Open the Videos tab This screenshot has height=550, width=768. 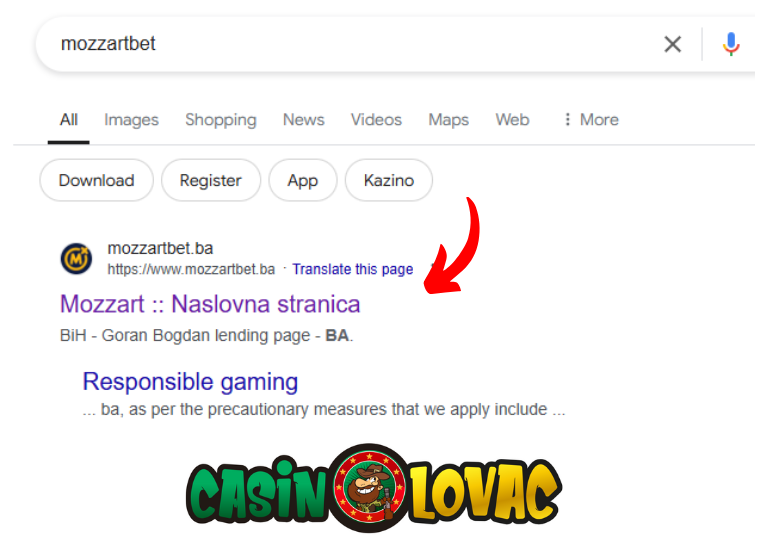tap(376, 120)
